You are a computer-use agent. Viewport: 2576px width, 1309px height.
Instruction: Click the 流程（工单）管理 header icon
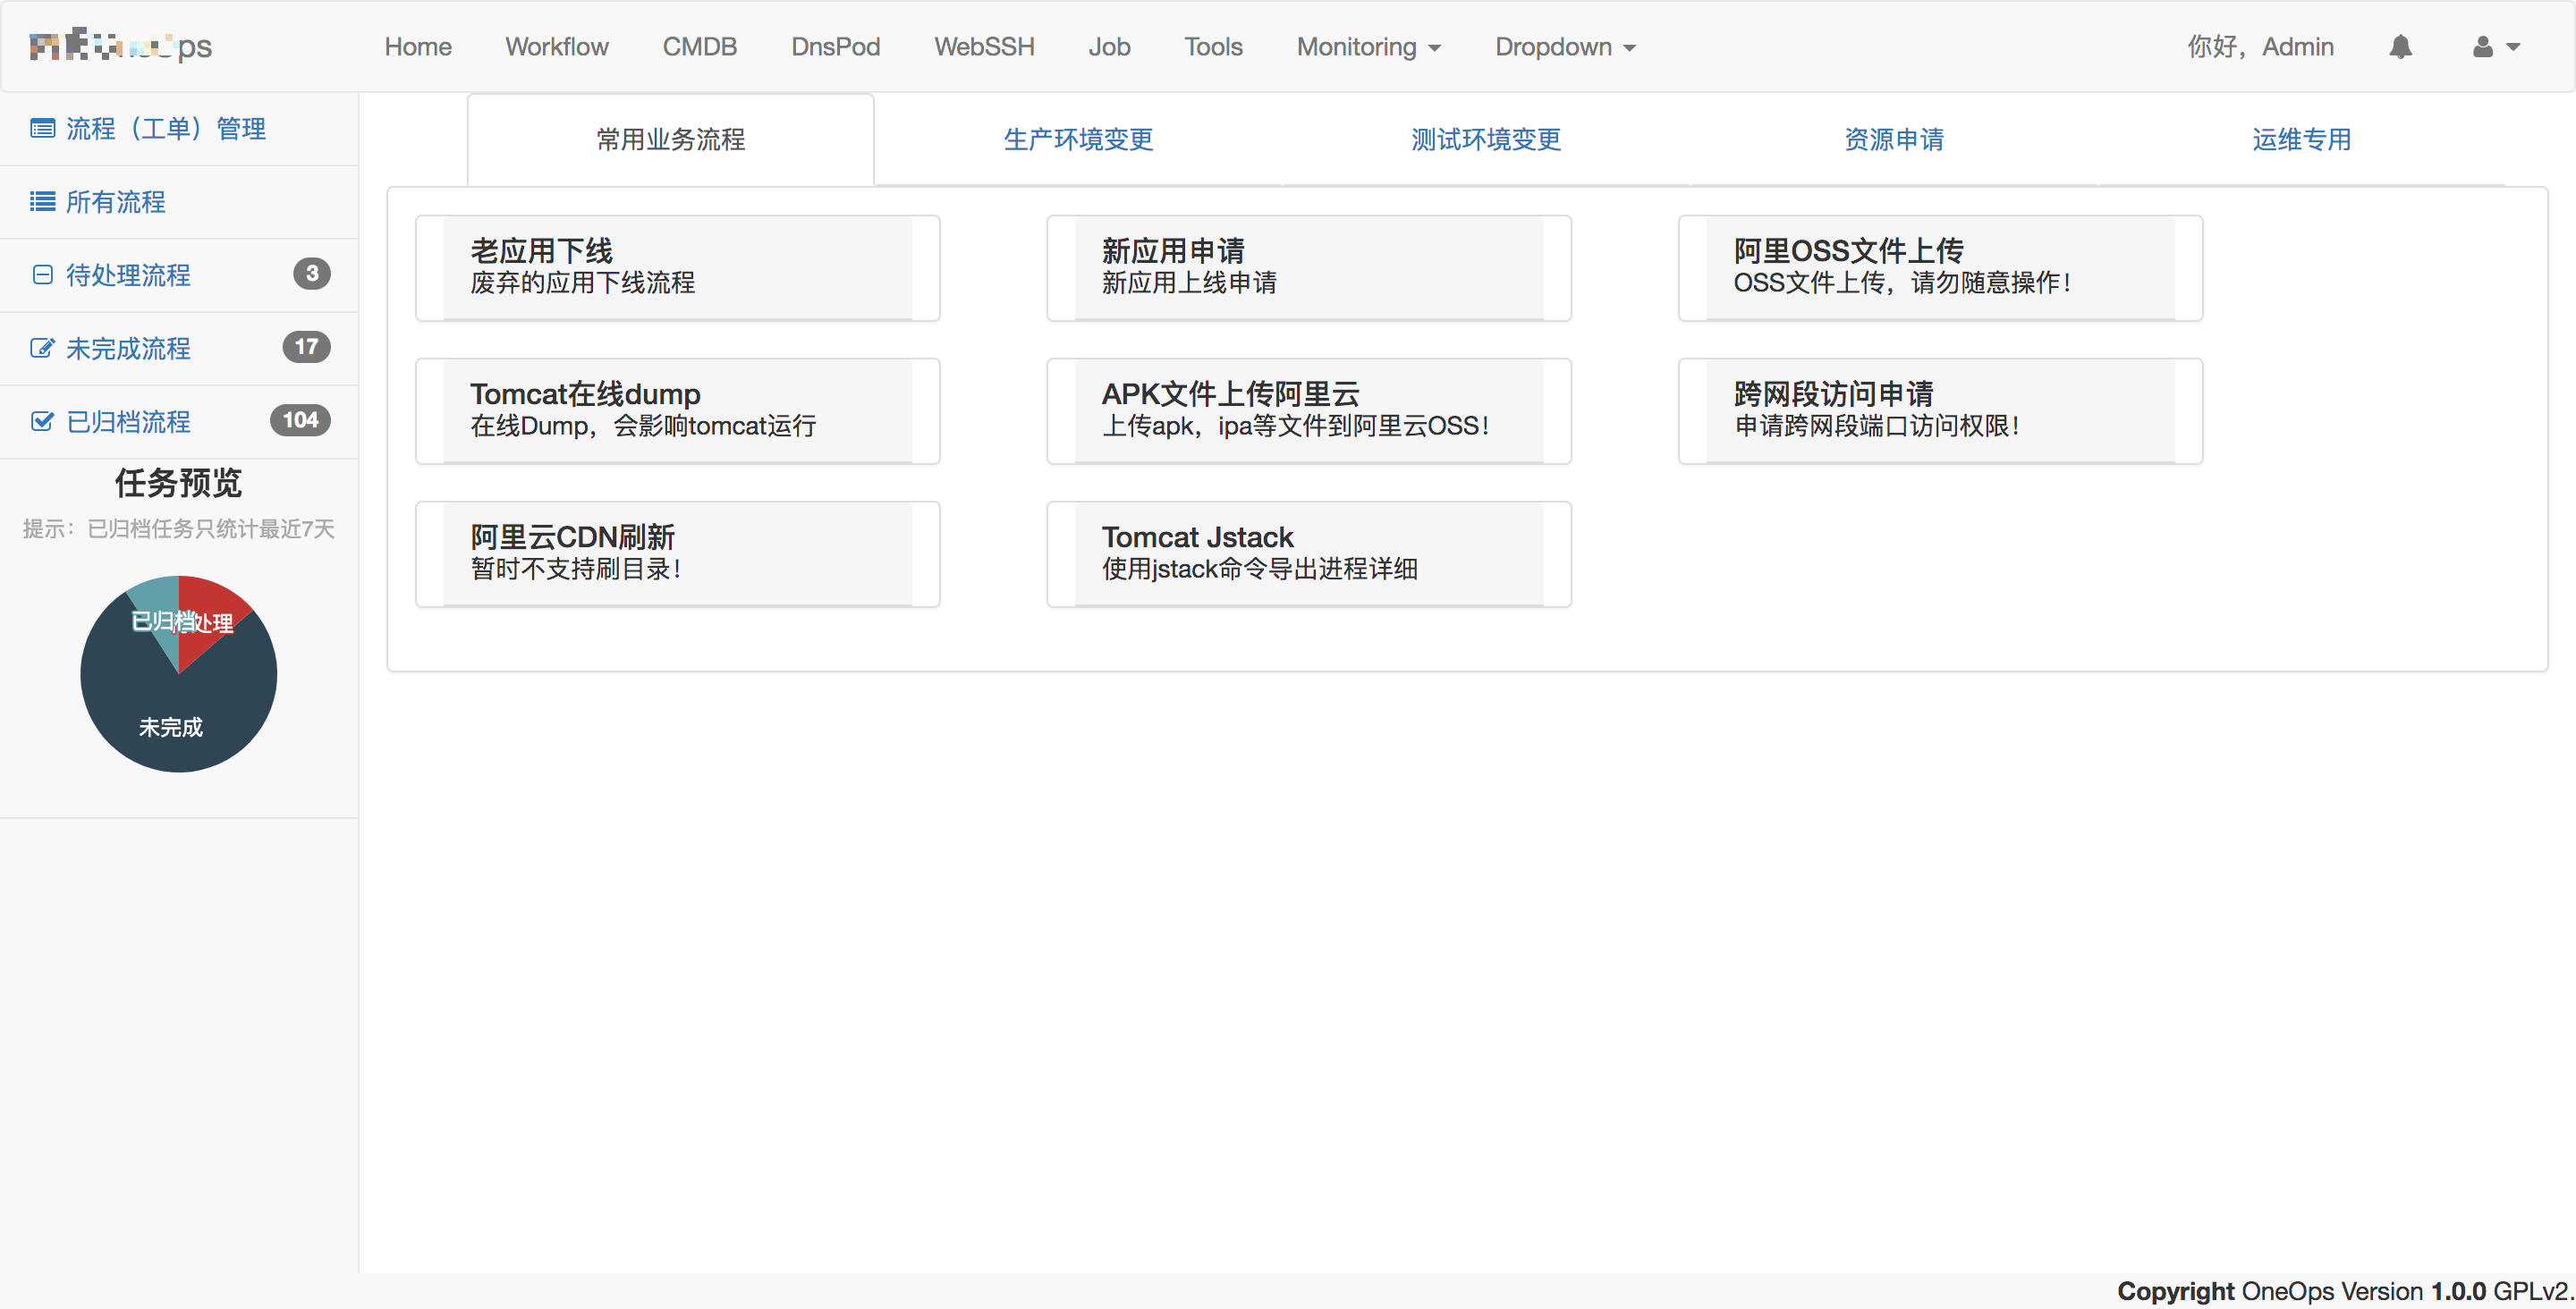click(42, 128)
